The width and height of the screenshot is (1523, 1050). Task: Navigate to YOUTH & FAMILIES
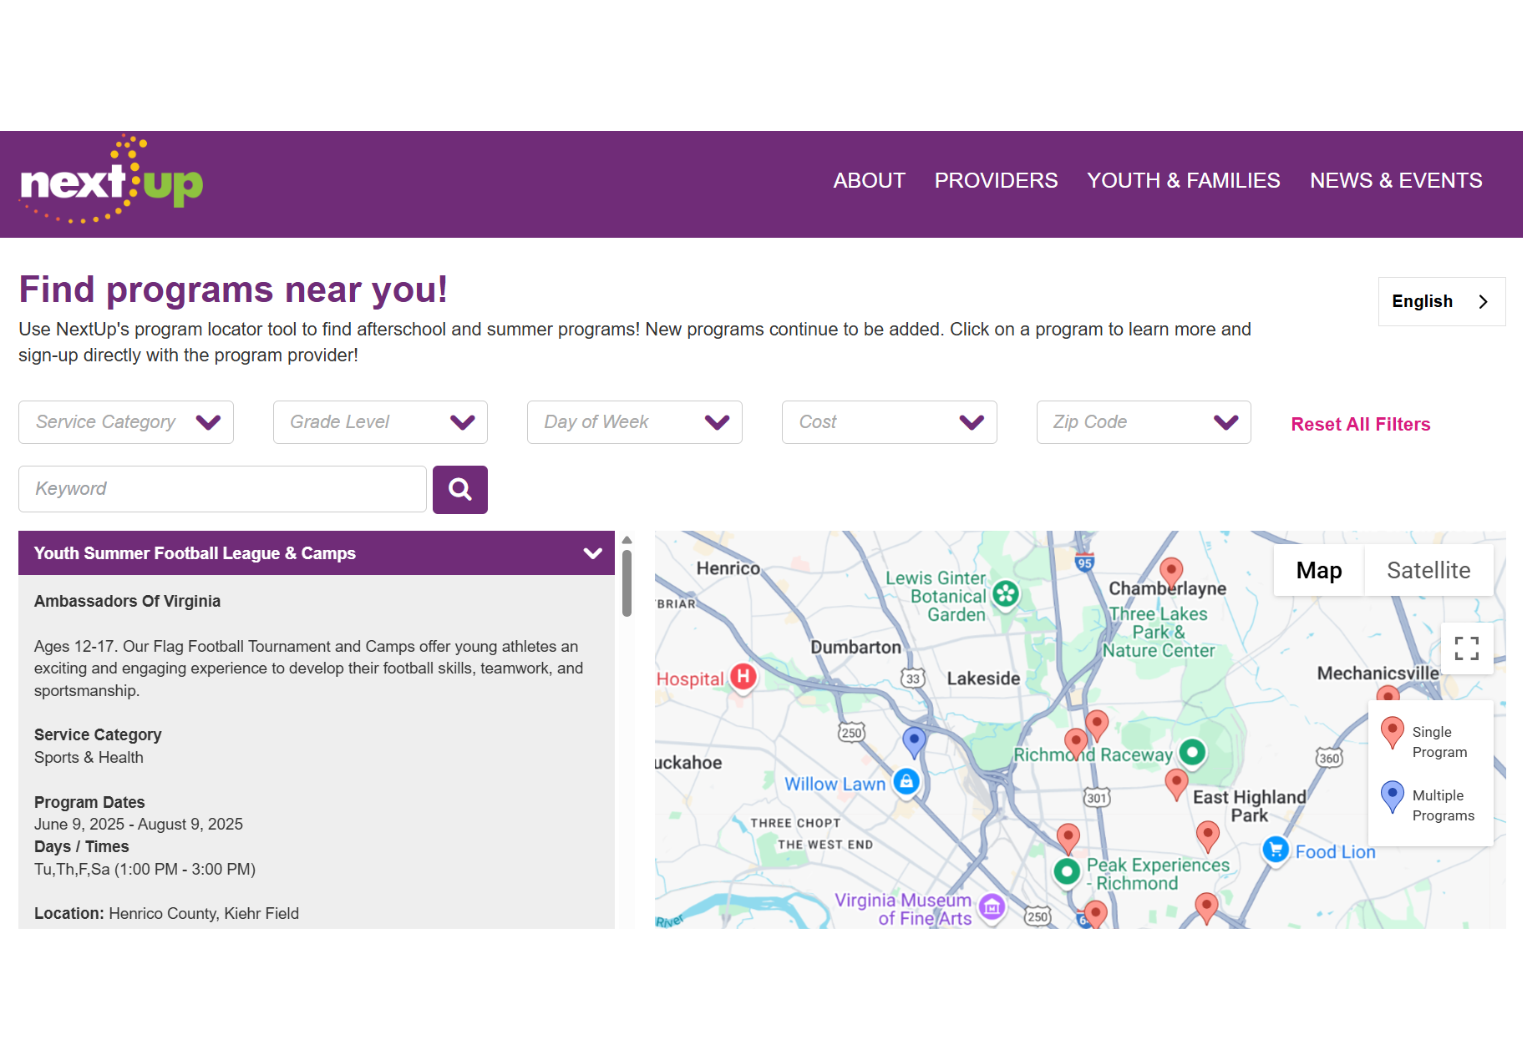pyautogui.click(x=1183, y=181)
